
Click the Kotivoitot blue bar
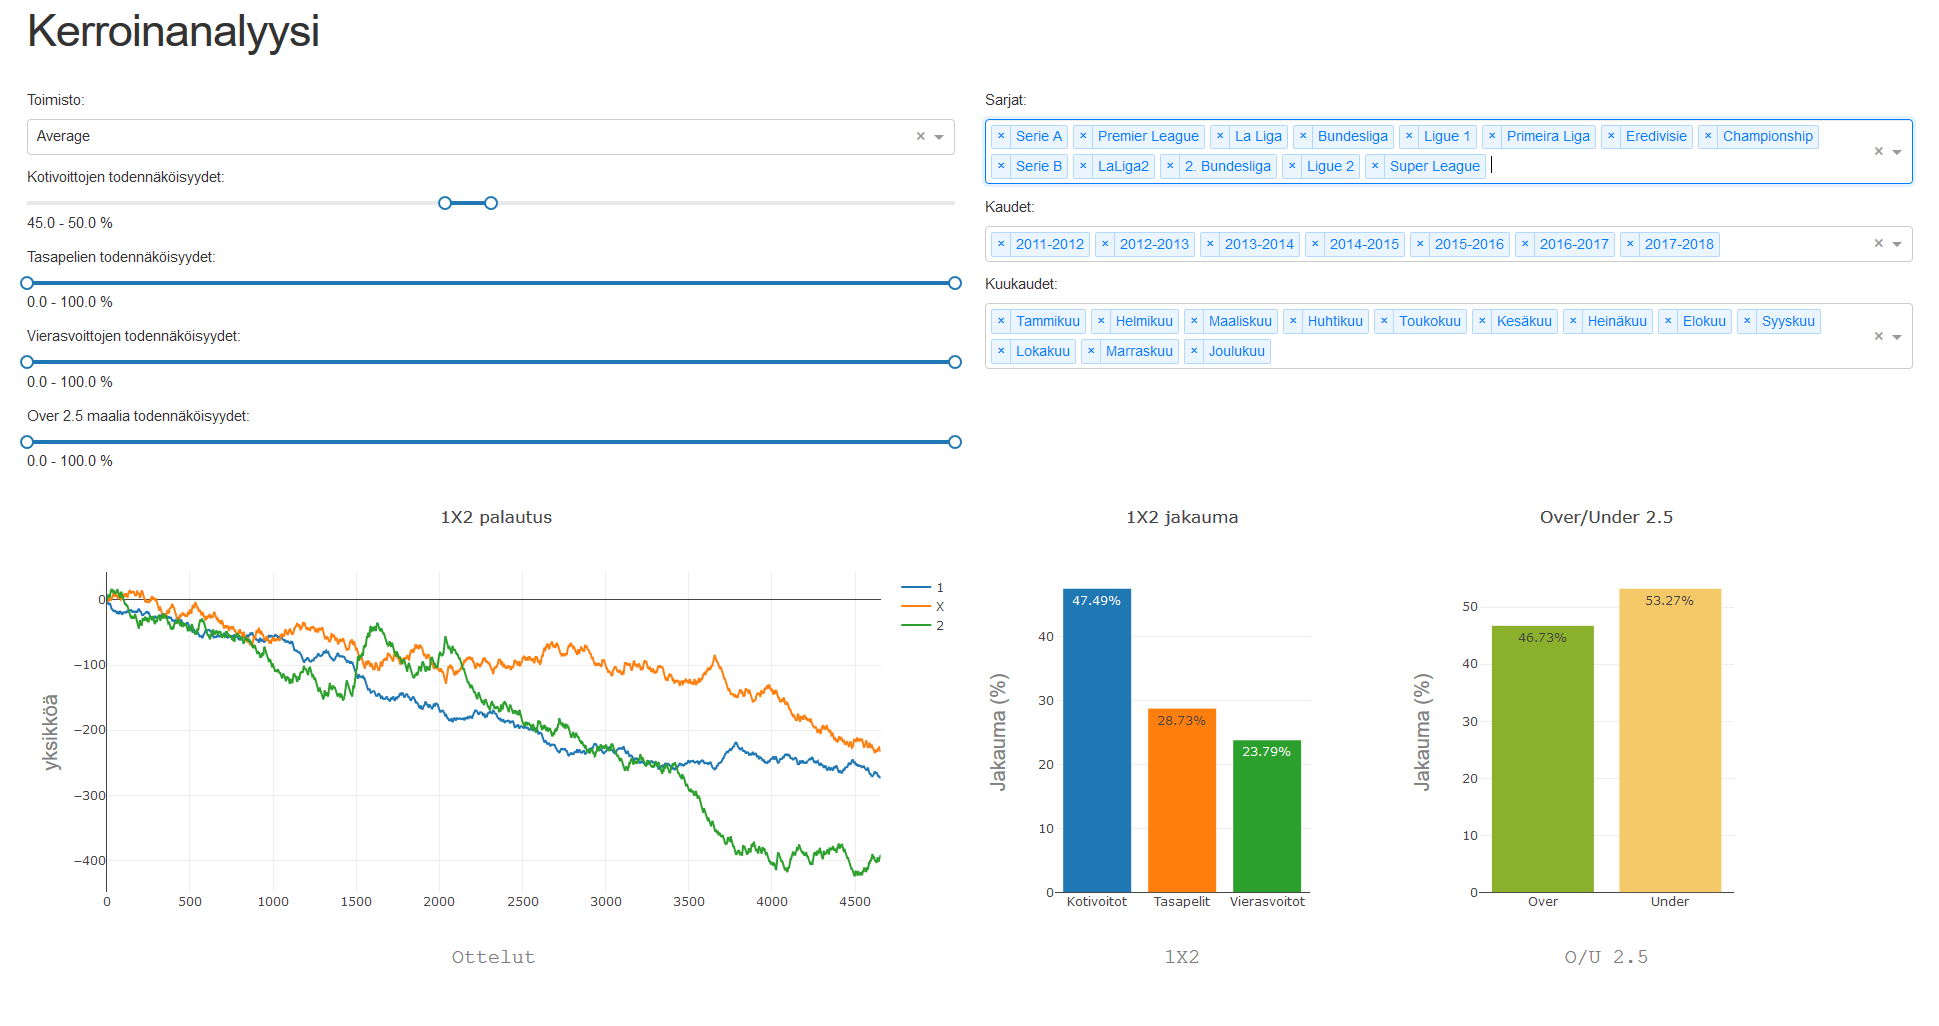pos(1096,740)
